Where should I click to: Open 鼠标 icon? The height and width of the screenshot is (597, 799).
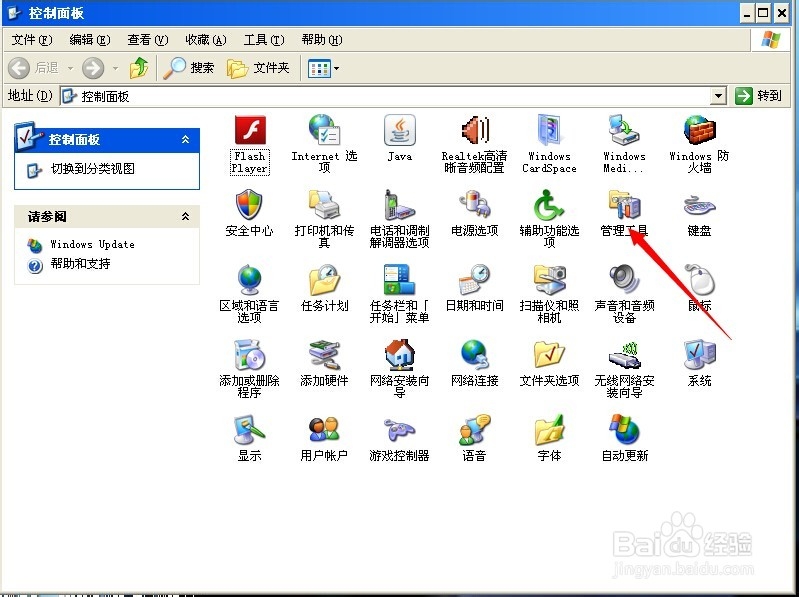pos(699,280)
